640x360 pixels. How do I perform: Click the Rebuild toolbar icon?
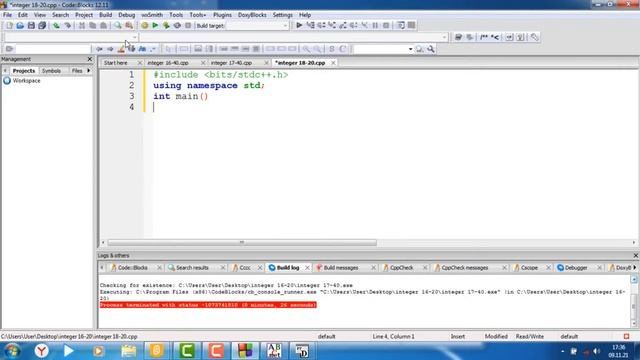pos(177,25)
